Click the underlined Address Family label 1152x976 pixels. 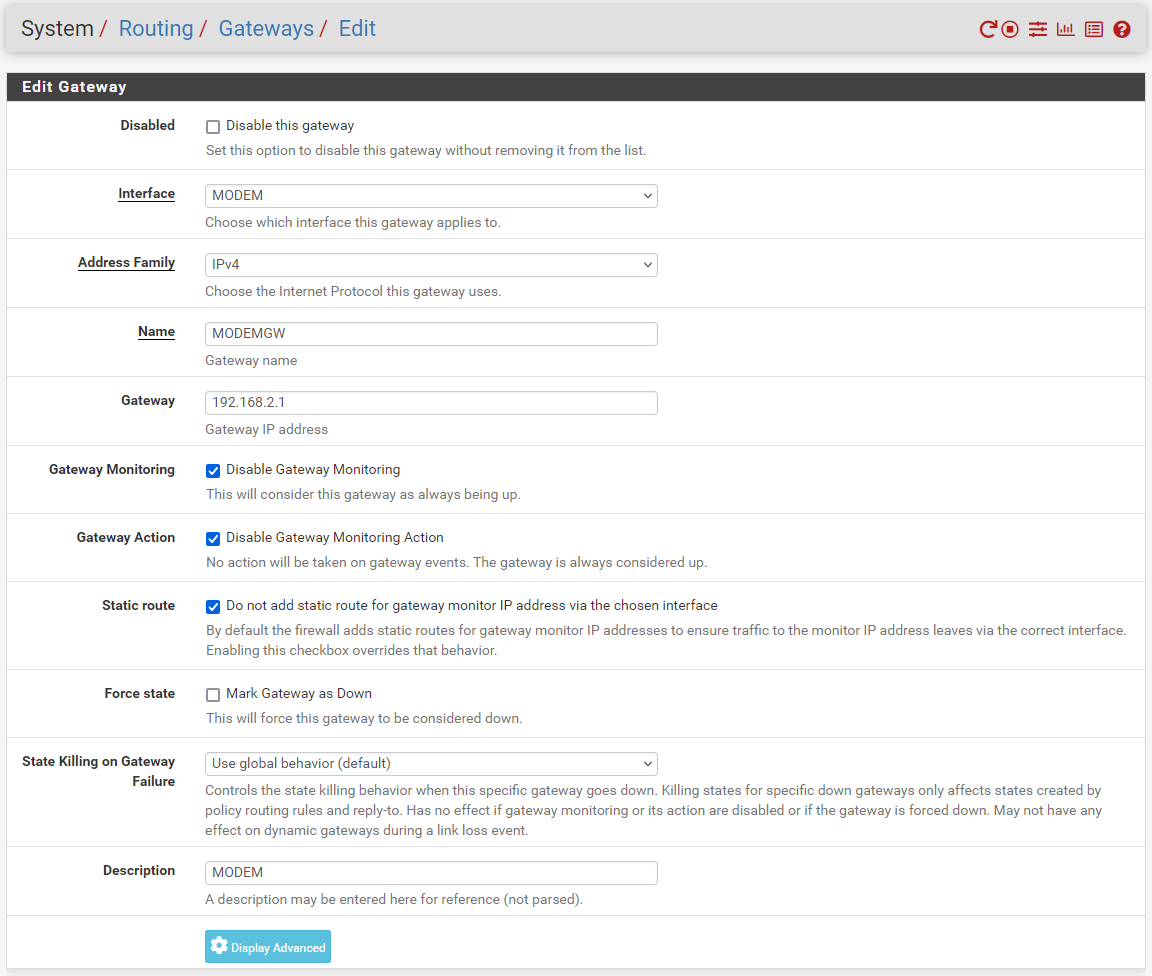click(x=126, y=262)
